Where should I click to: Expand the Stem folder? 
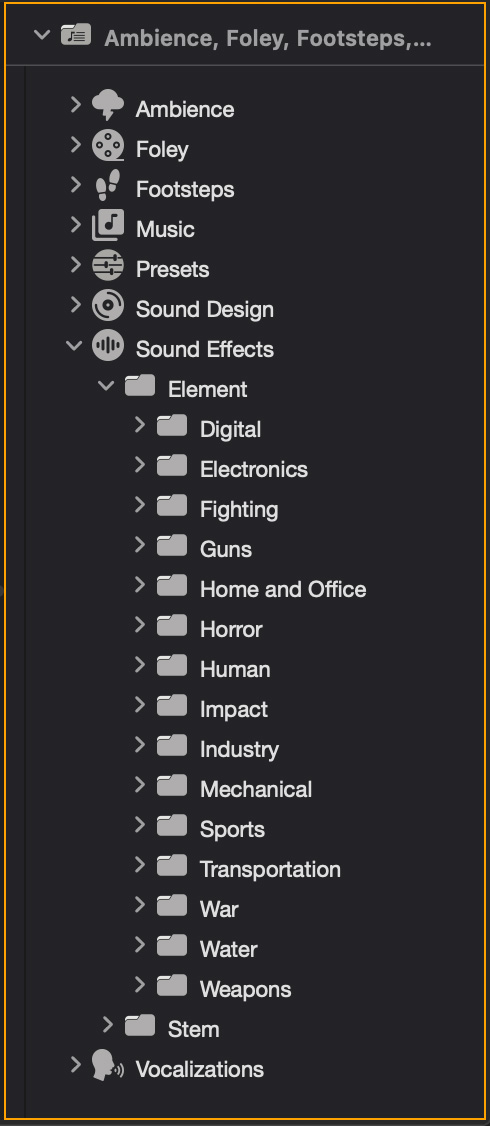pyautogui.click(x=108, y=1025)
